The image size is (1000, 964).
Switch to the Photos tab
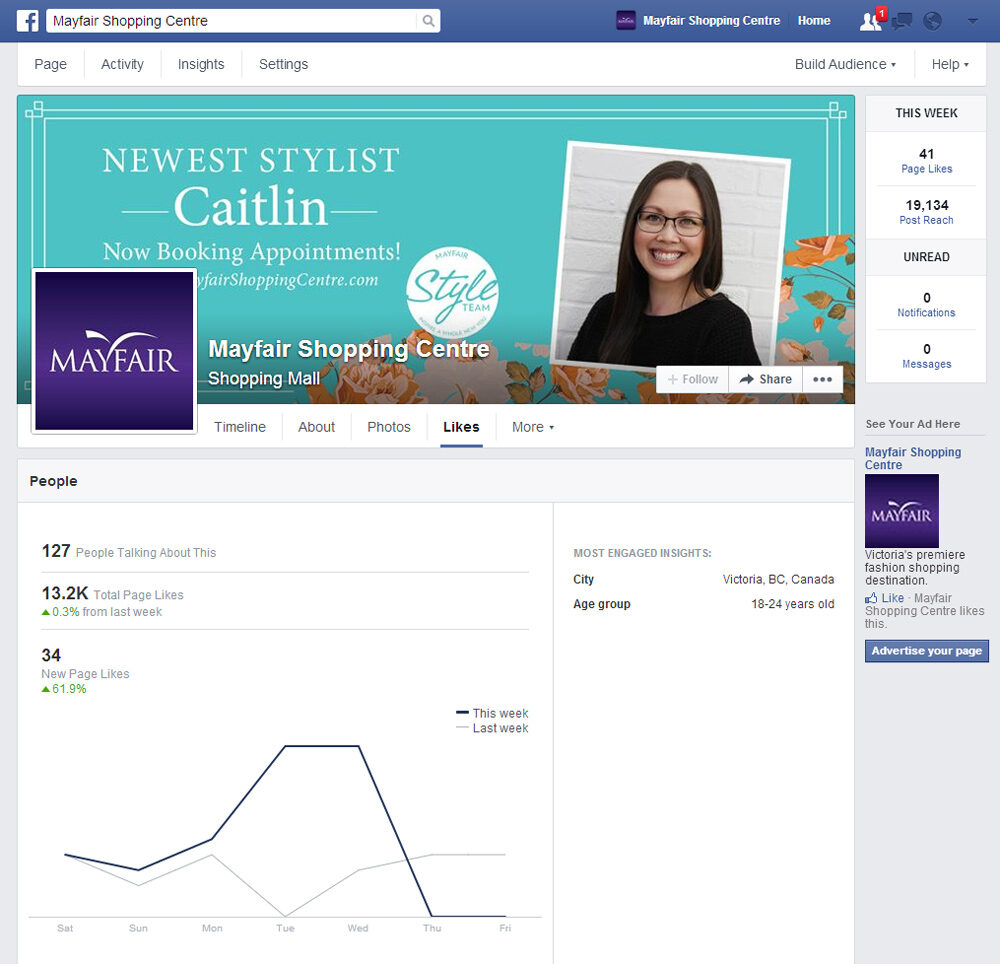[x=389, y=427]
